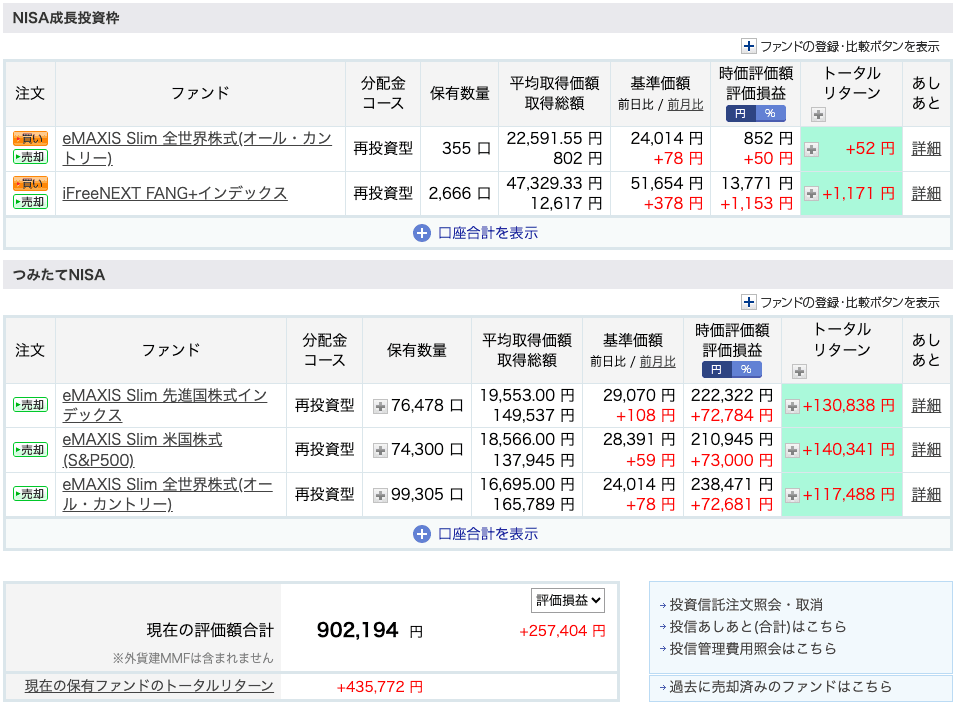Click buy icon for eMAXIS Slim All Country in NISA growth
The image size is (957, 704).
click(30, 139)
